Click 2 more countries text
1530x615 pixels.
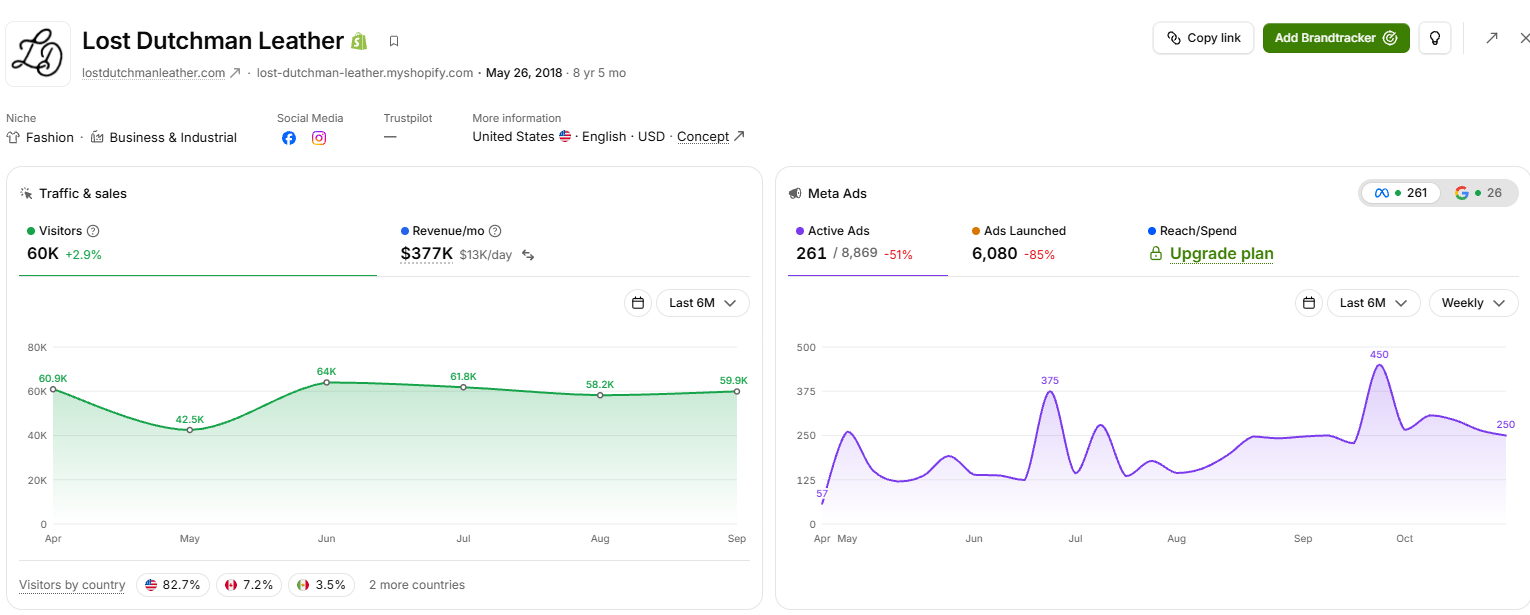click(417, 585)
